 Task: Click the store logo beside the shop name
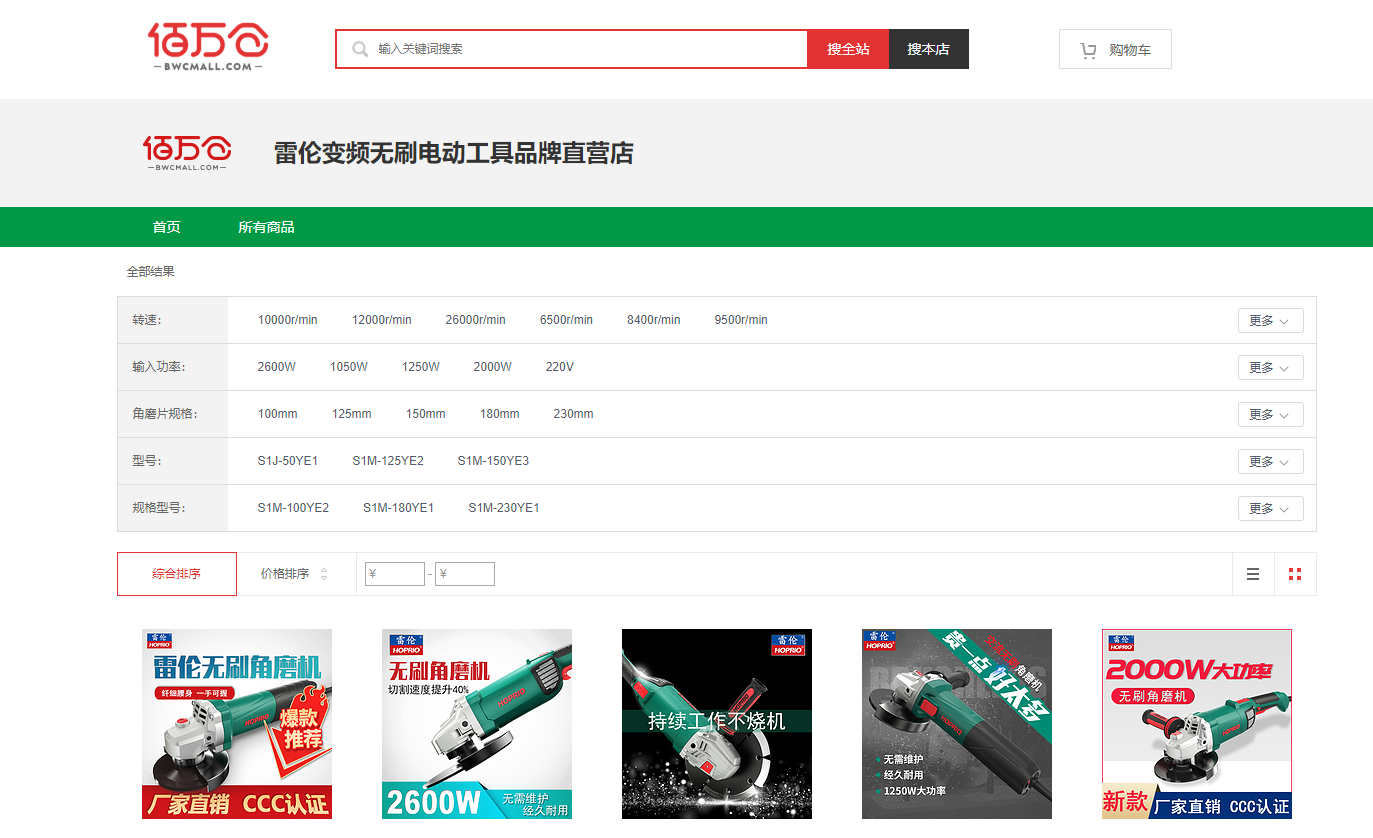187,153
